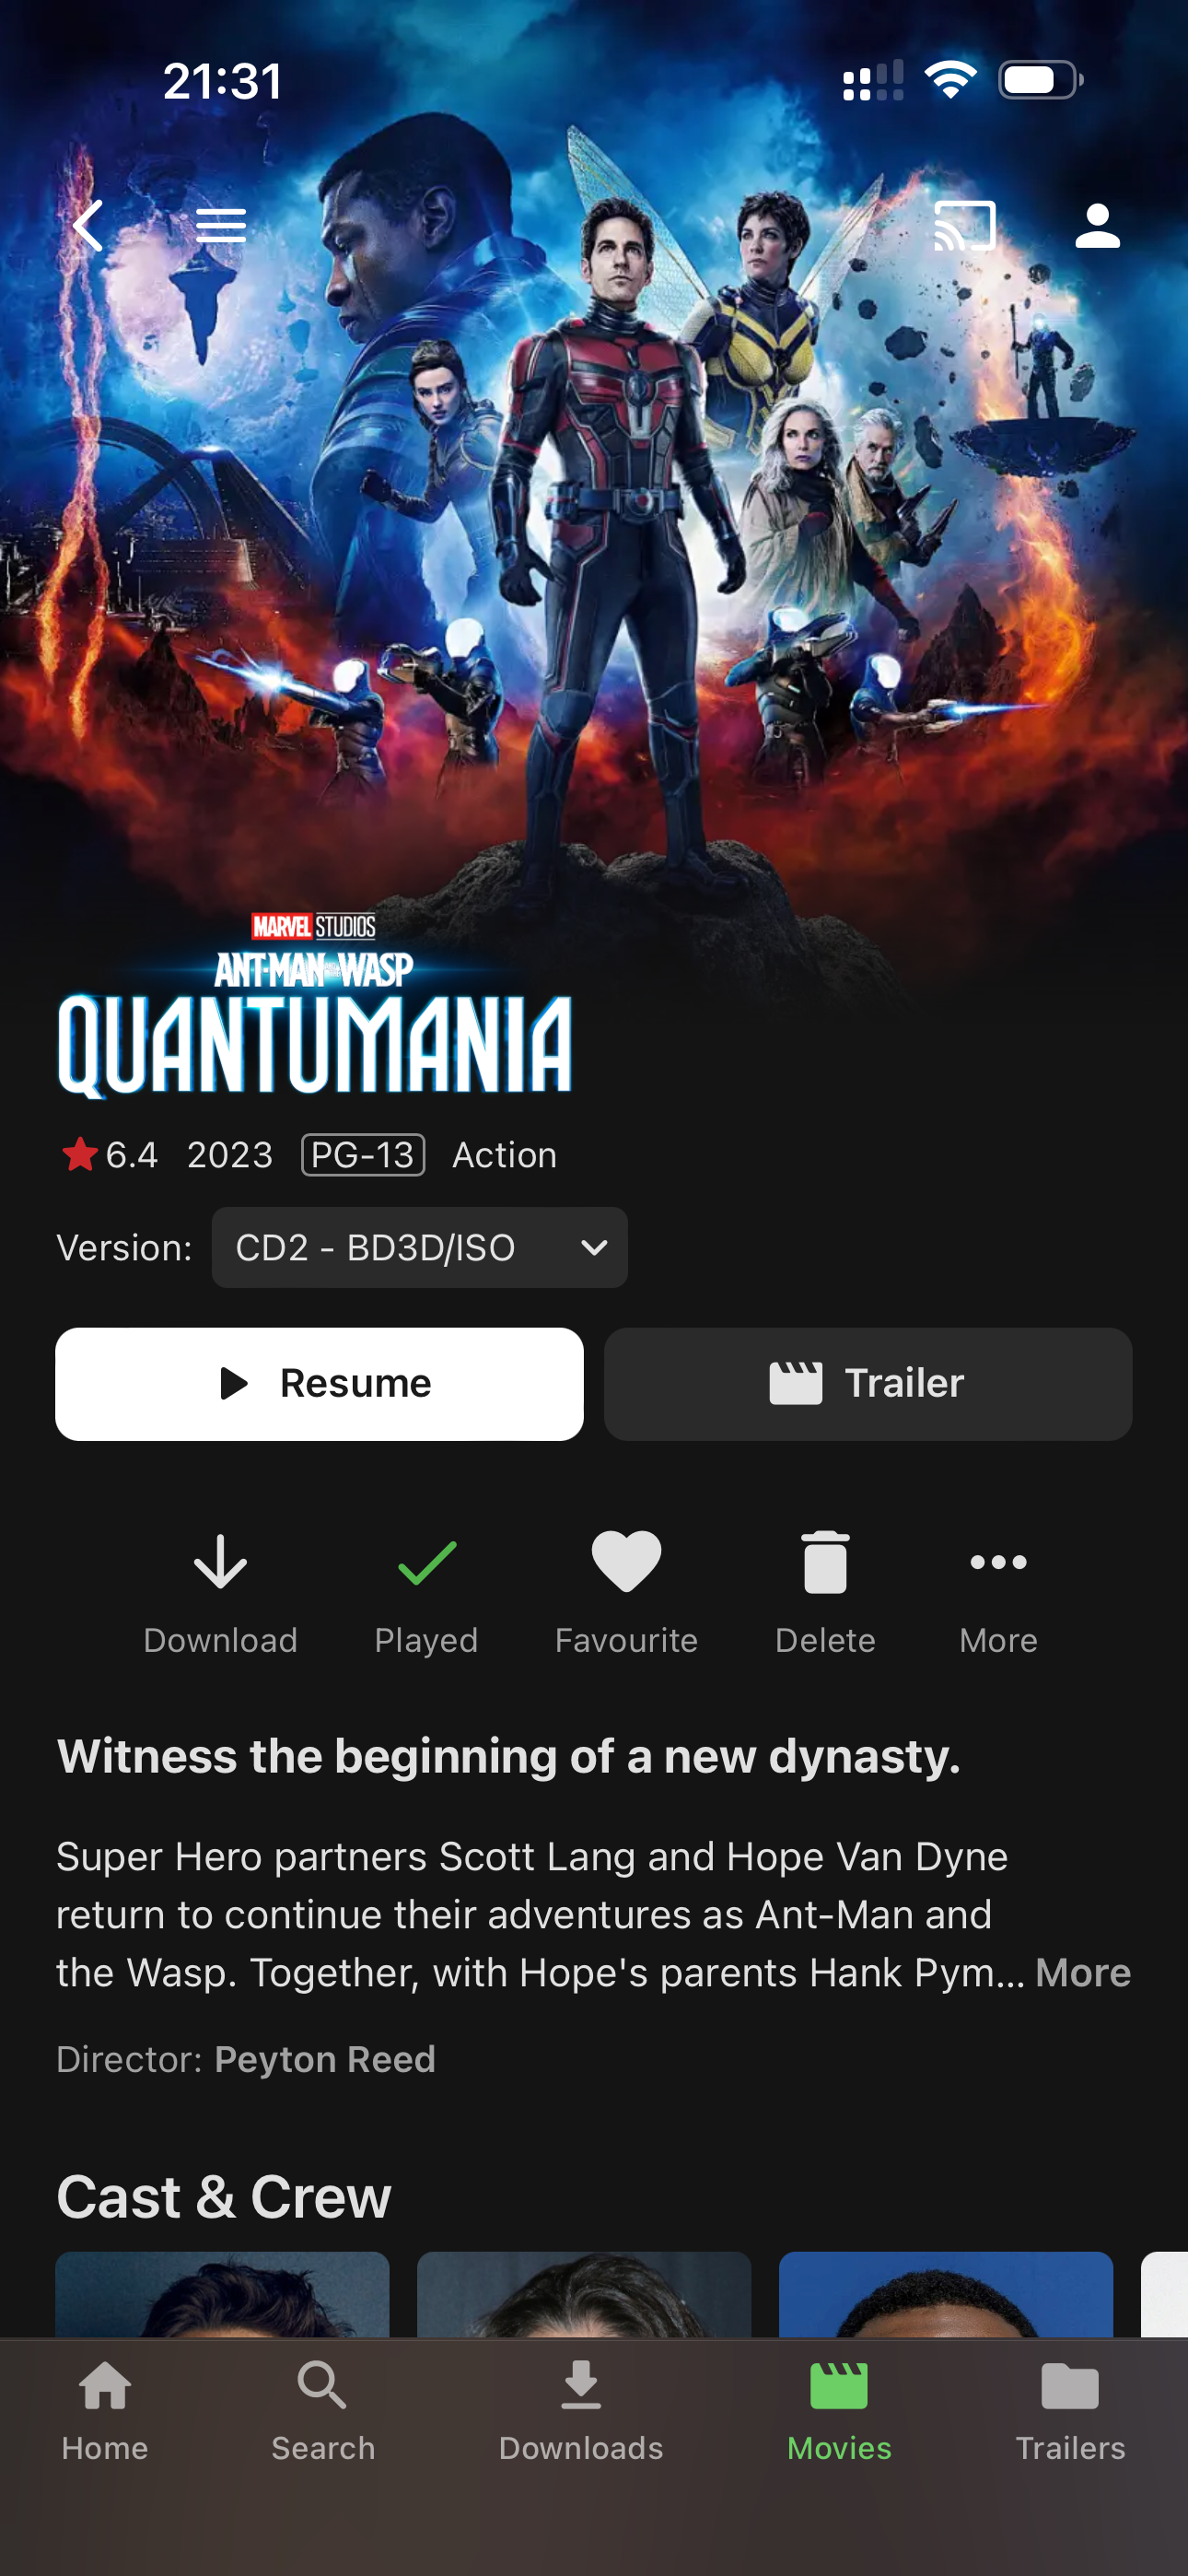Open the user profile icon
Image resolution: width=1188 pixels, height=2576 pixels.
1097,225
